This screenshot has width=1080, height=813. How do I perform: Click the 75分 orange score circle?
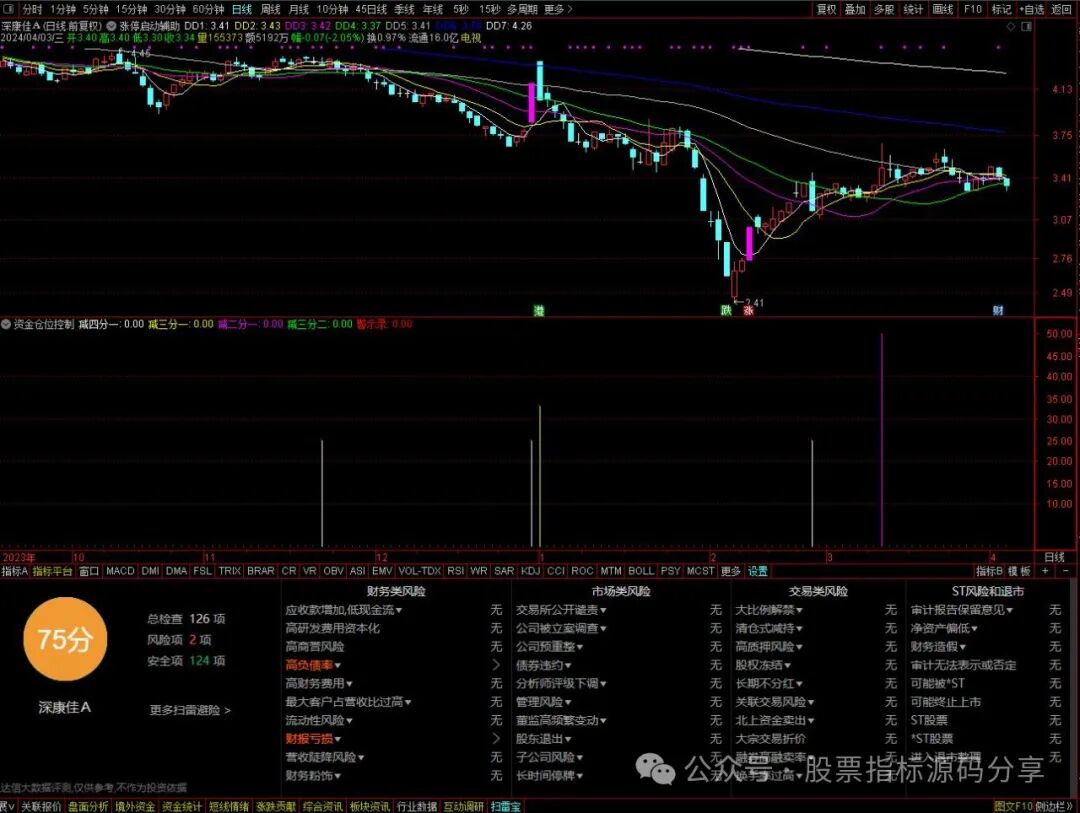(65, 639)
